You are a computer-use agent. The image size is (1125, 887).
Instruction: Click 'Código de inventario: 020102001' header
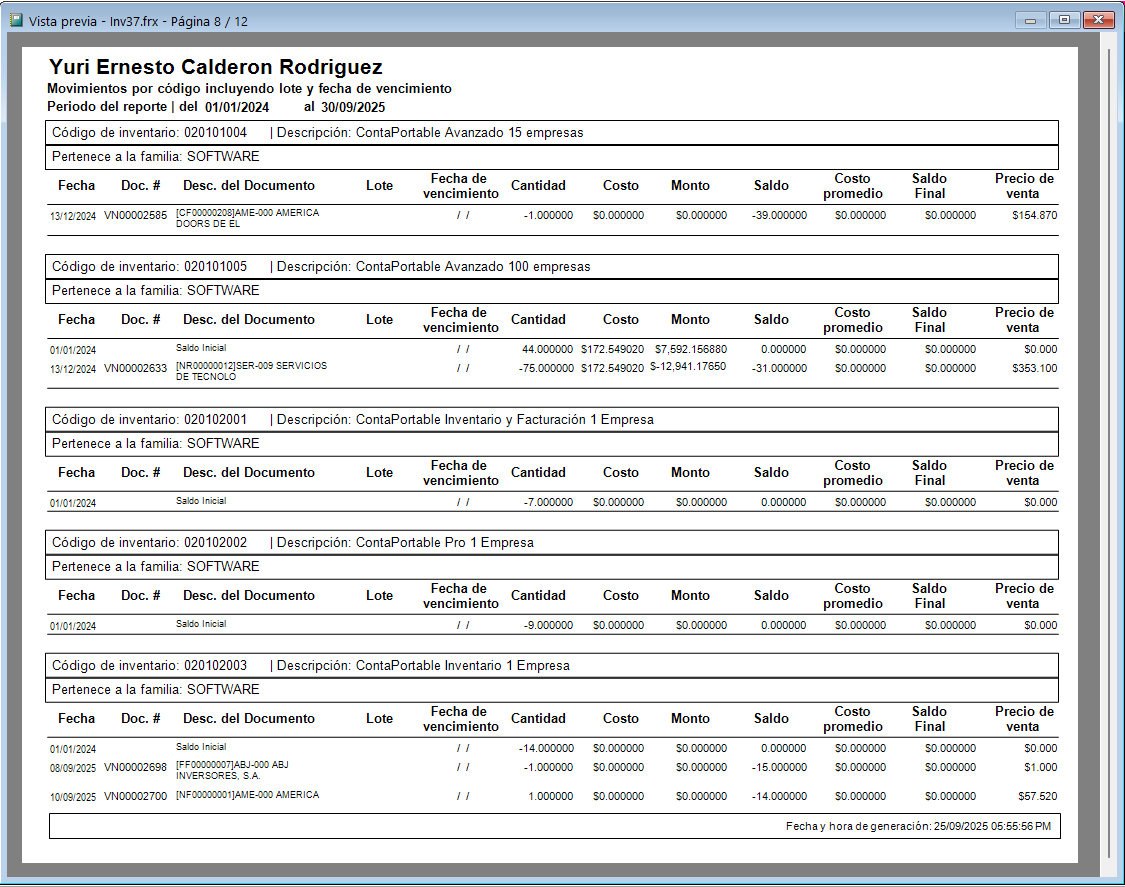tap(149, 420)
